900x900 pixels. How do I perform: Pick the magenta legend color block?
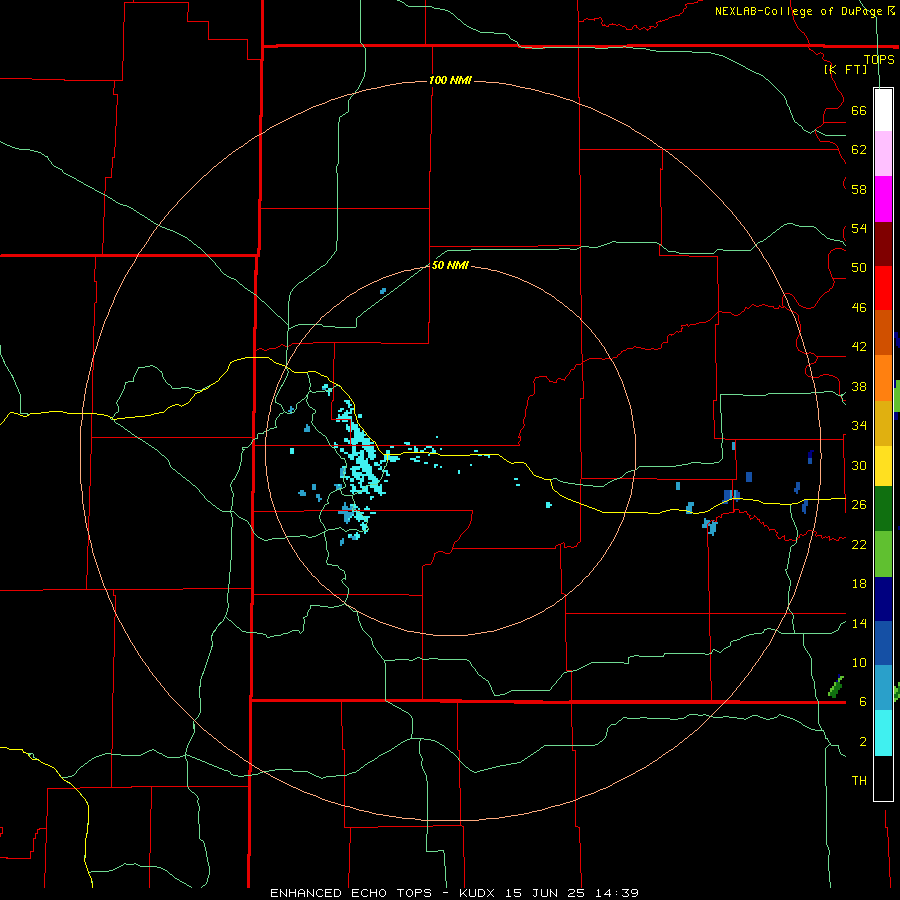tap(883, 199)
